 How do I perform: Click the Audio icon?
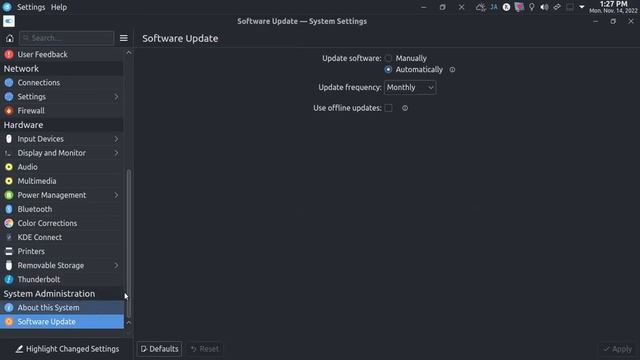(x=9, y=167)
